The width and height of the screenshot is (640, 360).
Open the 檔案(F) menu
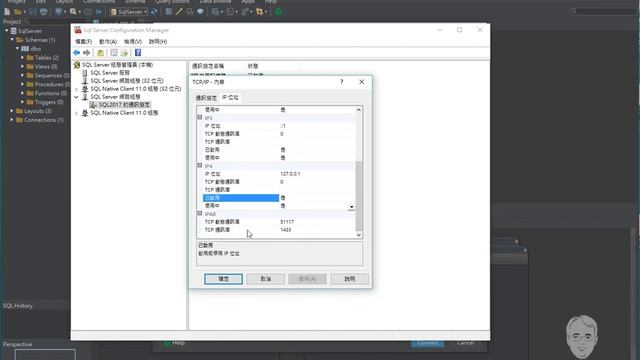tap(83, 42)
